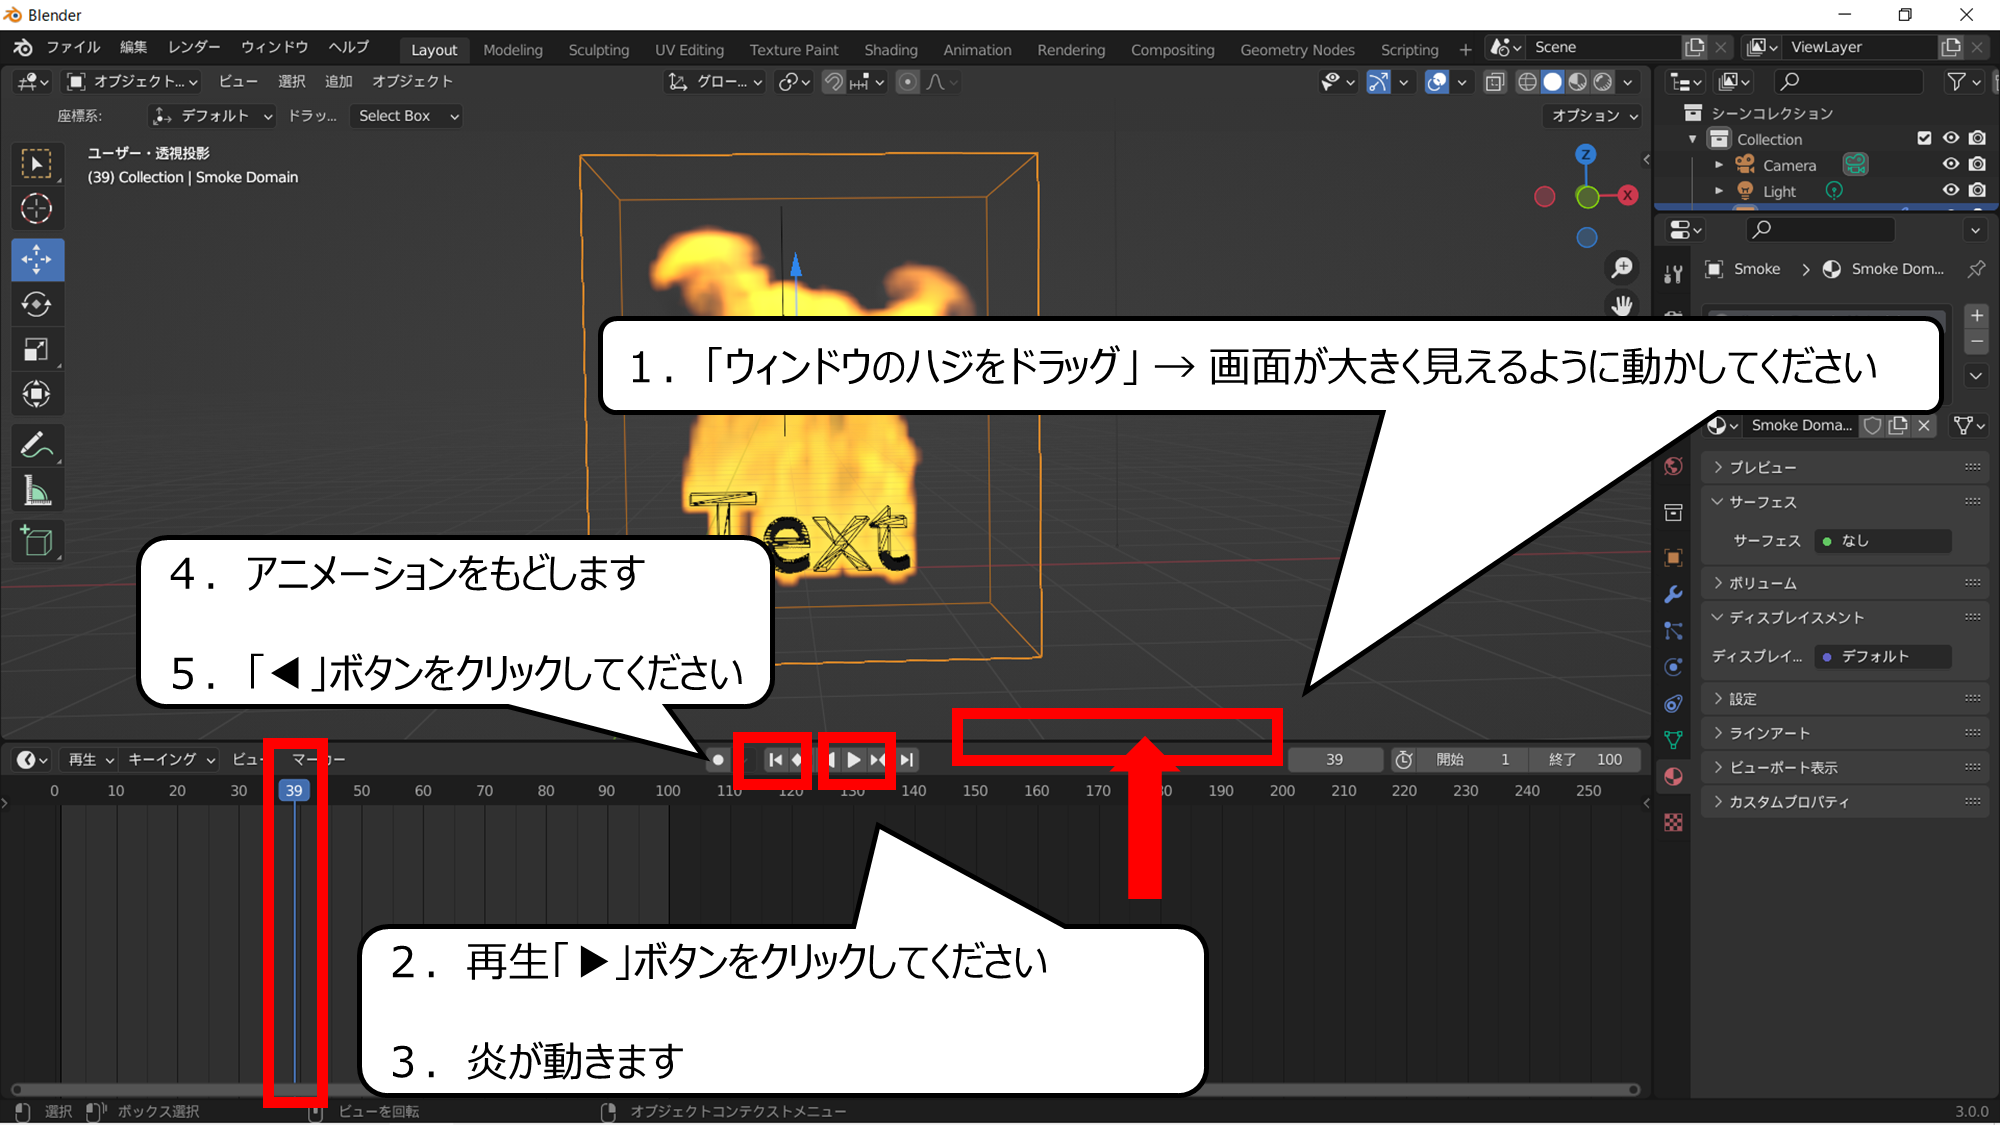The height and width of the screenshot is (1125, 2000).
Task: Switch to the Shading workspace tab
Action: 891,50
